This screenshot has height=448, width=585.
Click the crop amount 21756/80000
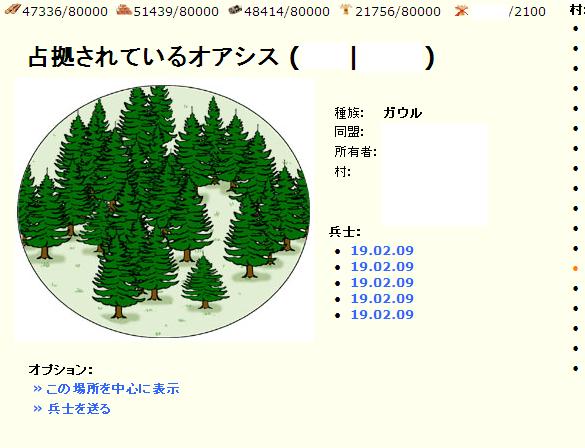(398, 12)
